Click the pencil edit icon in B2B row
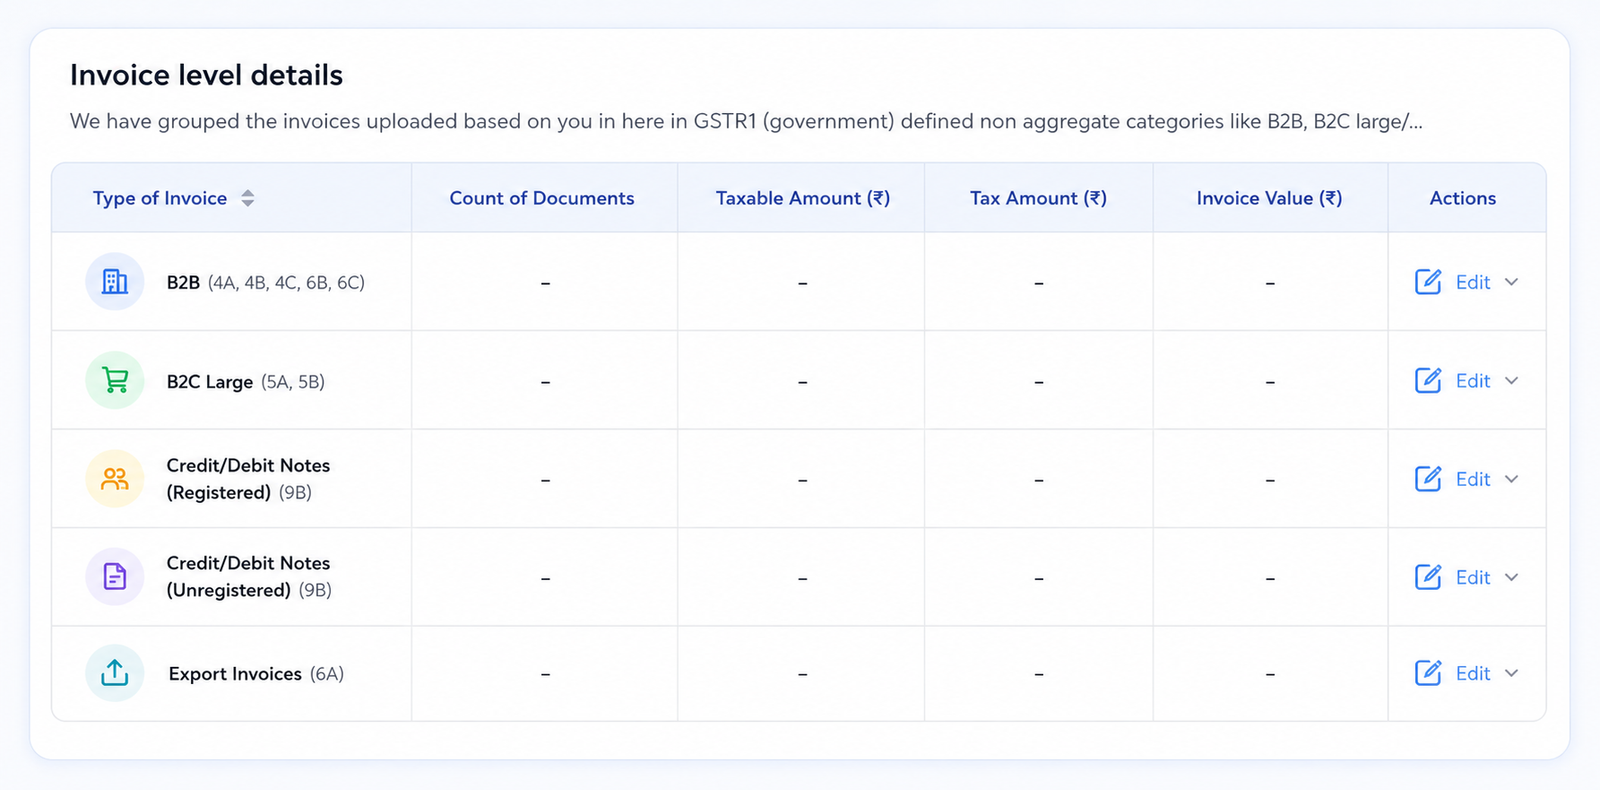 click(x=1428, y=282)
